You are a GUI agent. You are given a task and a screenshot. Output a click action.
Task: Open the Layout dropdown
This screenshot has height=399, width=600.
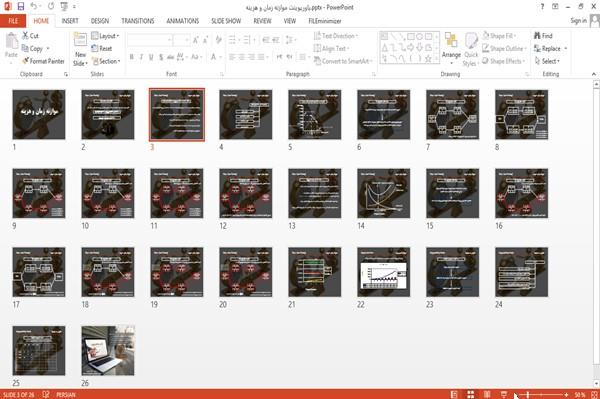[x=105, y=36]
